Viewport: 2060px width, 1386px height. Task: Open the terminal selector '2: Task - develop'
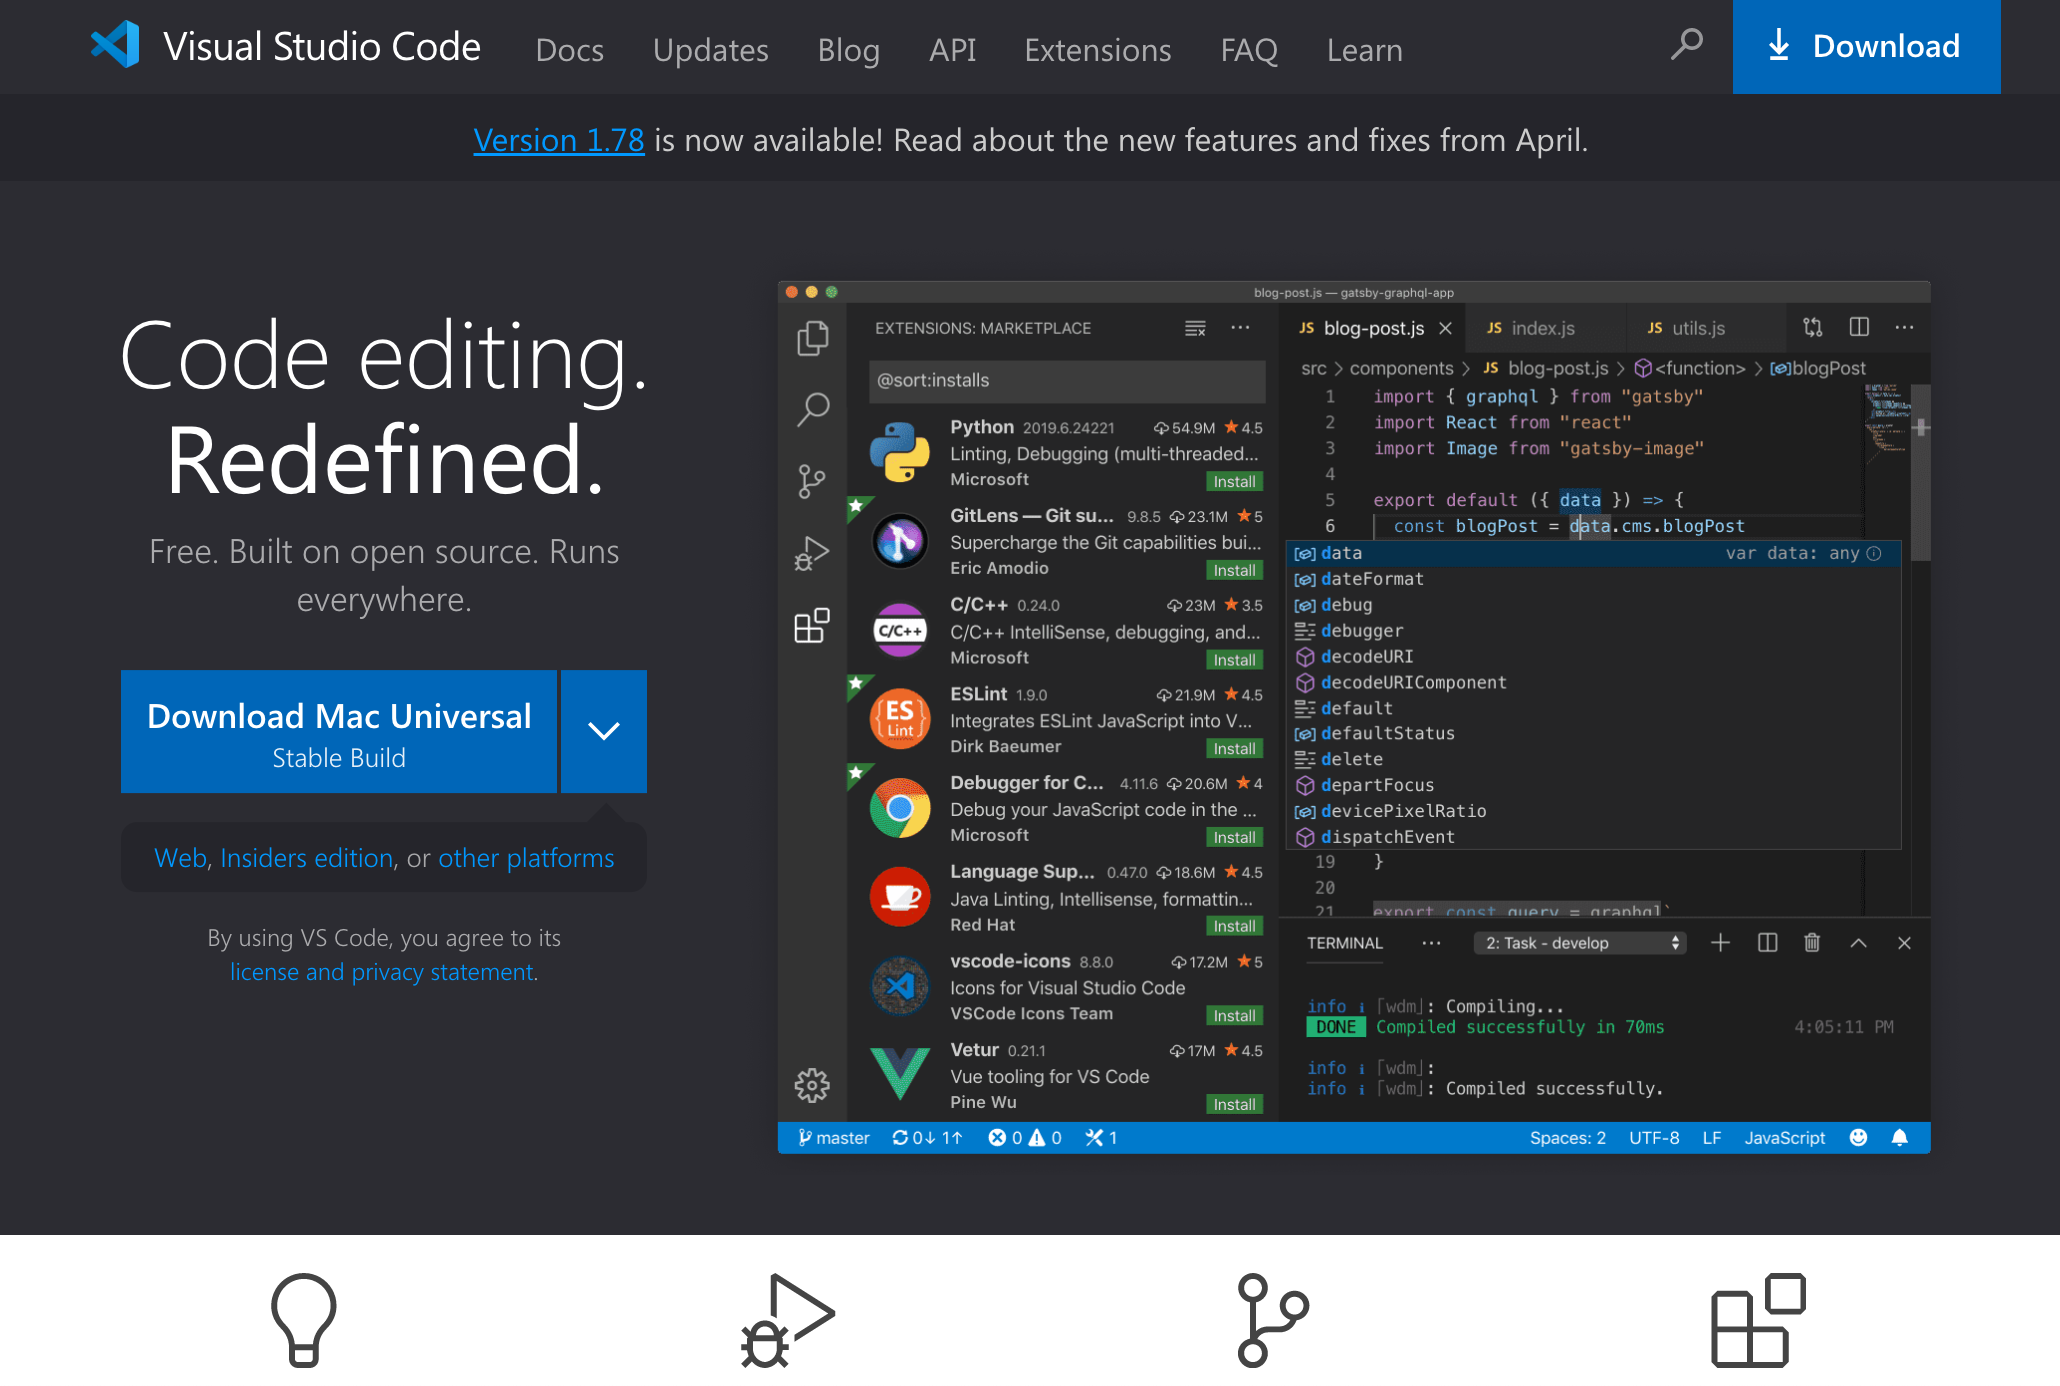[1580, 943]
